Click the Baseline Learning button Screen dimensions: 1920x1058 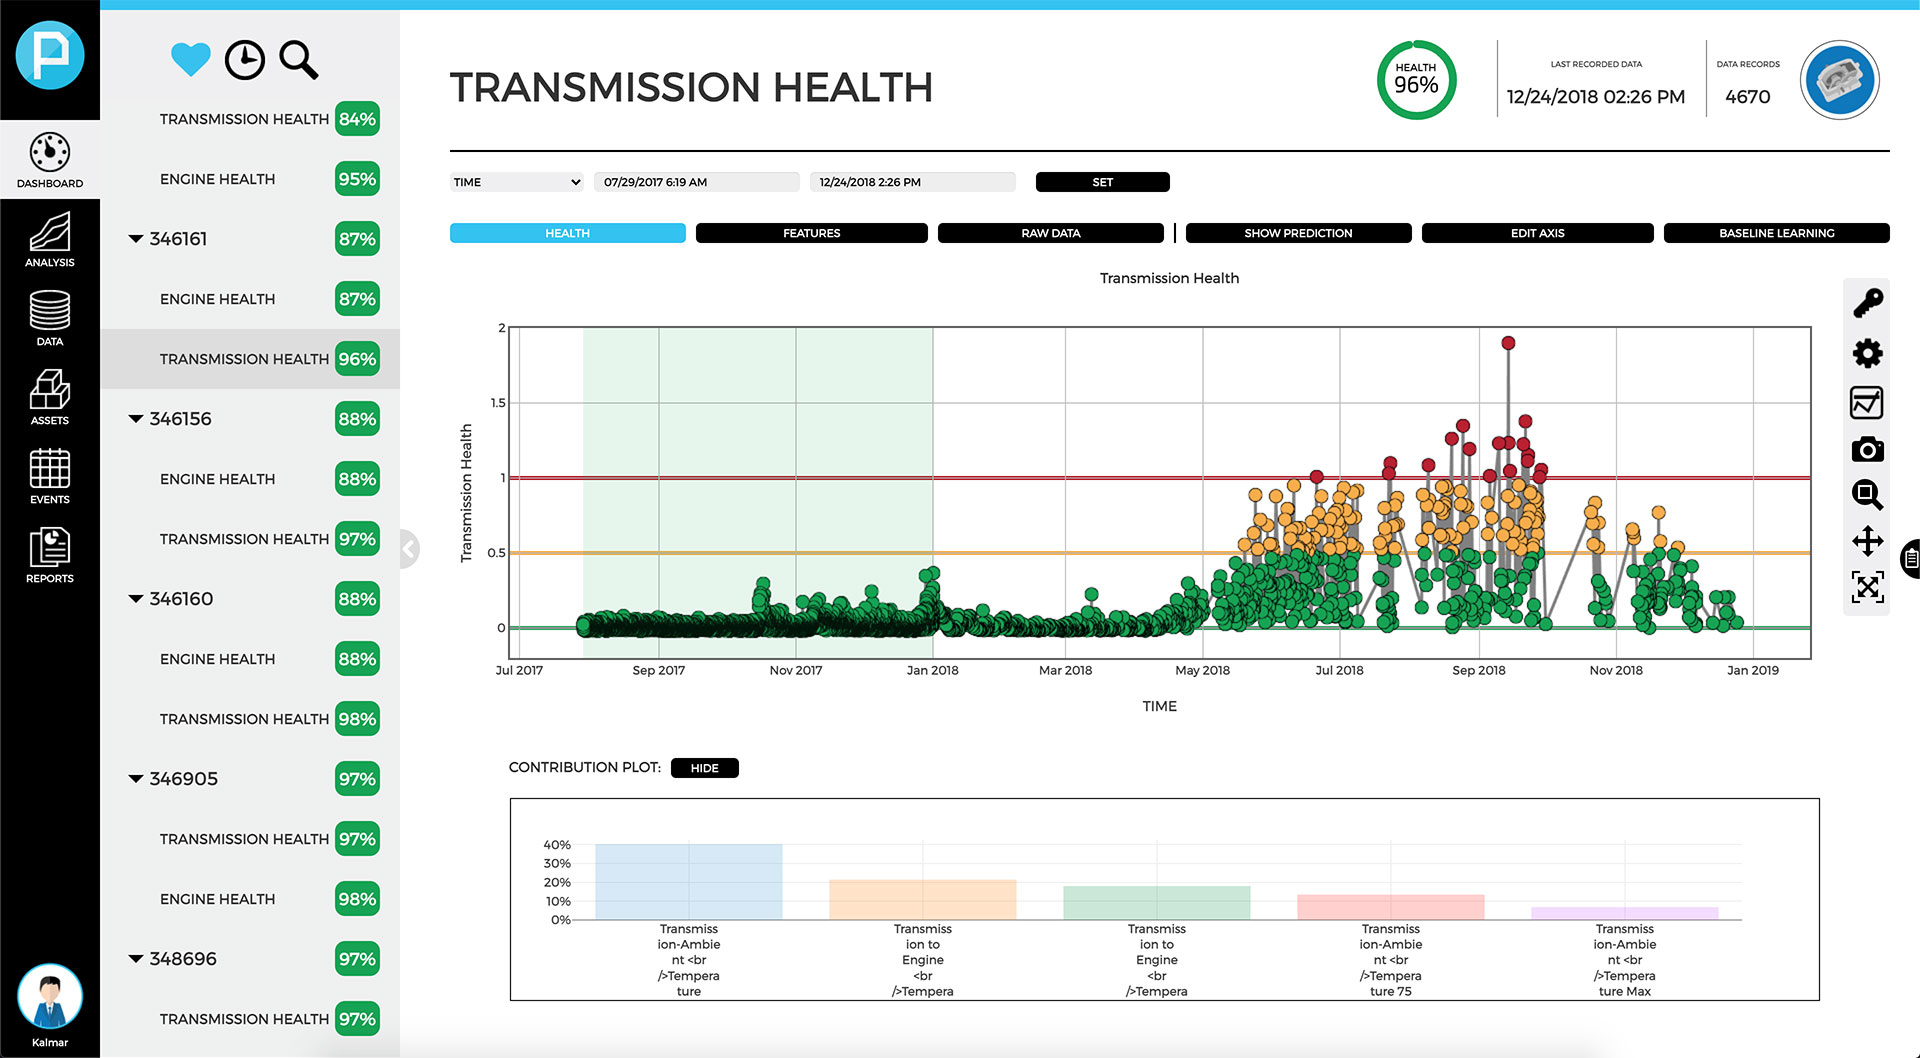(x=1776, y=233)
